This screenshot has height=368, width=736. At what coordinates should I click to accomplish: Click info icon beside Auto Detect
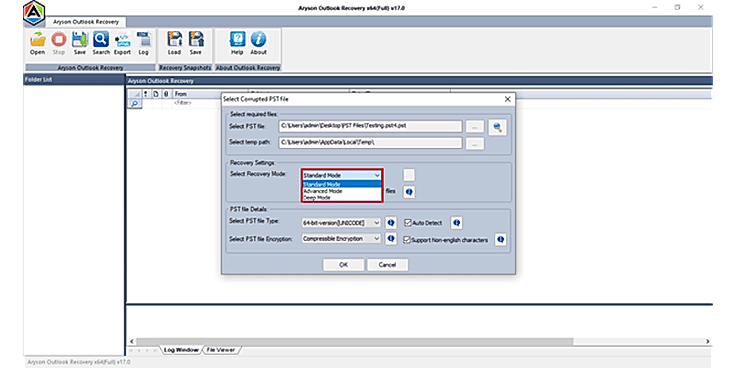pyautogui.click(x=457, y=223)
